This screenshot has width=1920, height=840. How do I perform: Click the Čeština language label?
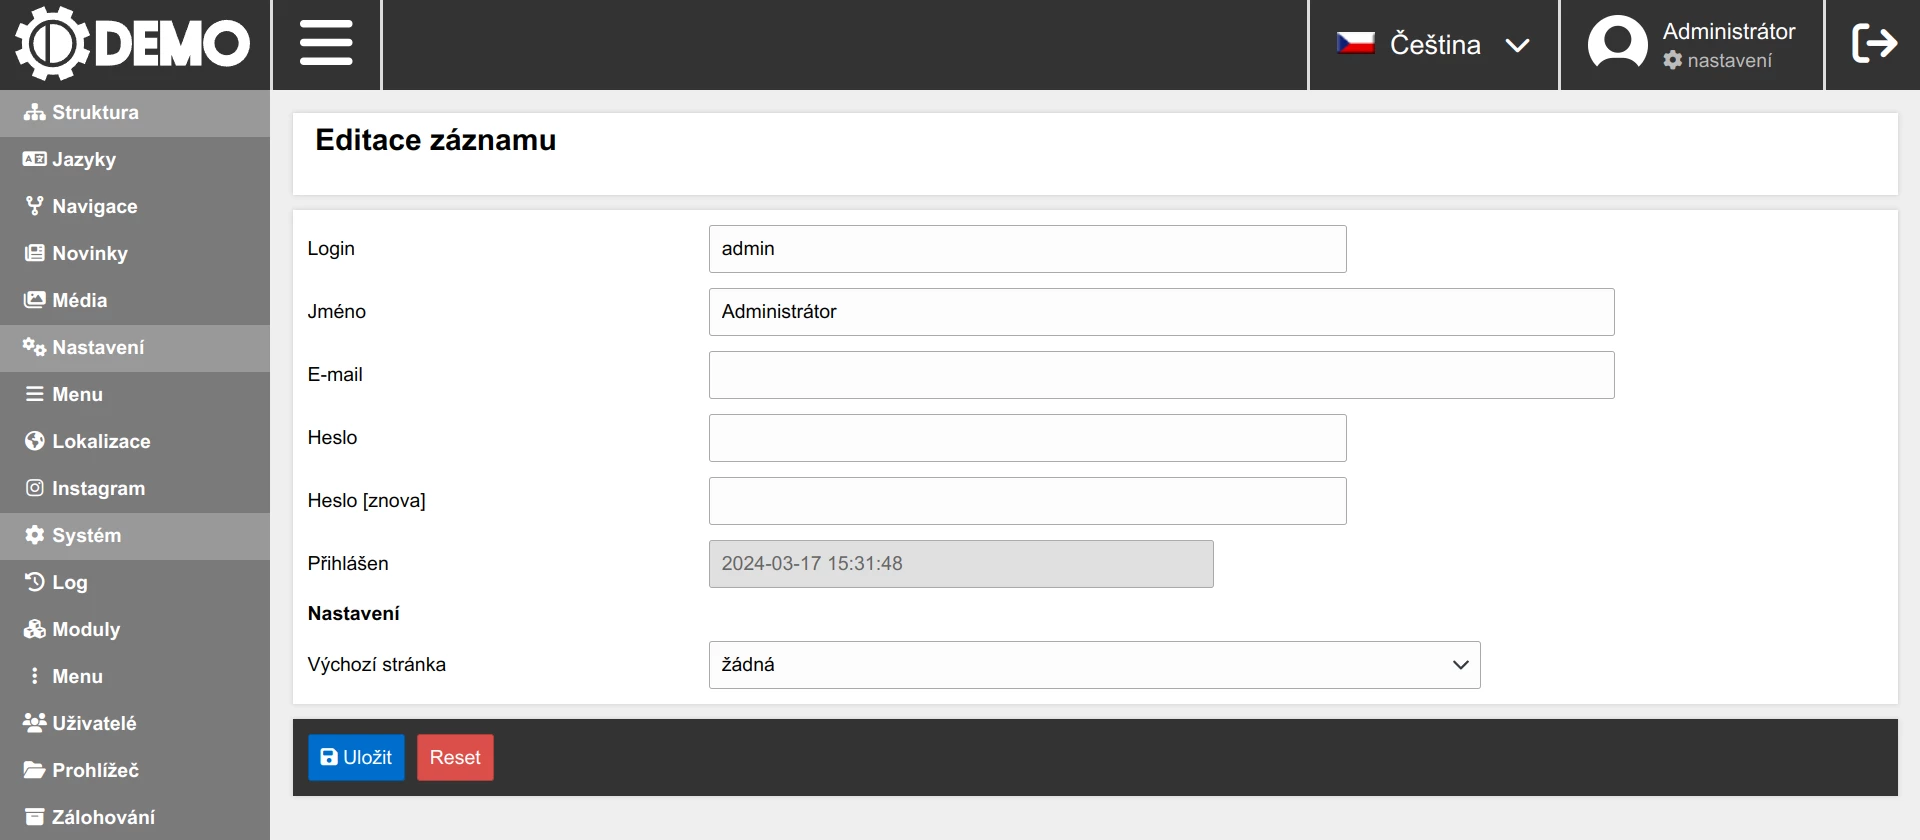click(1435, 44)
